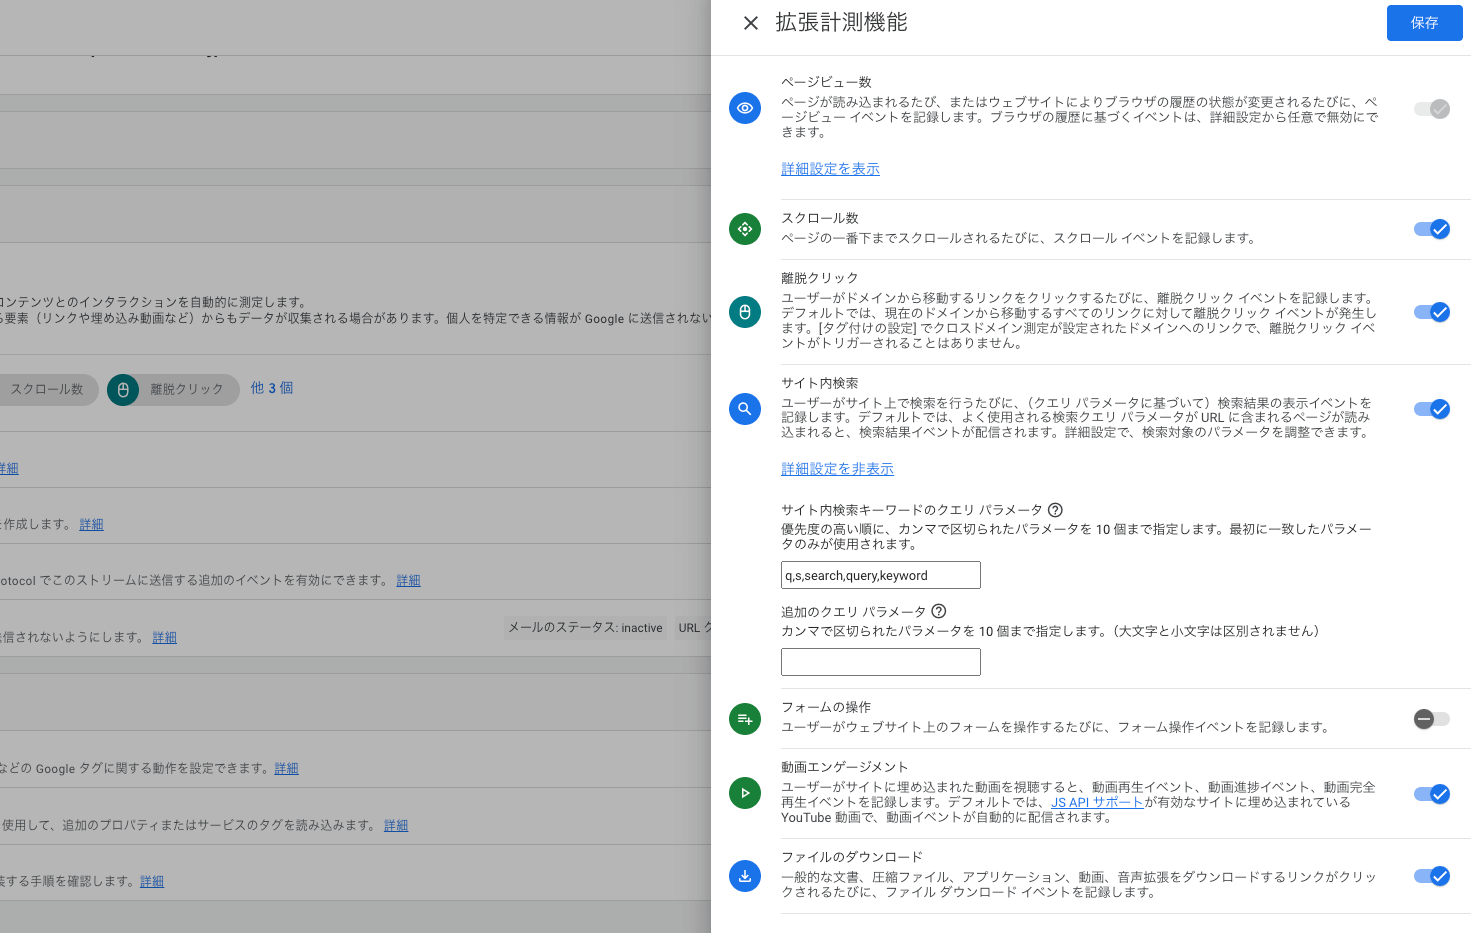The width and height of the screenshot is (1471, 933).
Task: Click the empty 追加のクエリ パラメータ input field
Action: click(880, 662)
